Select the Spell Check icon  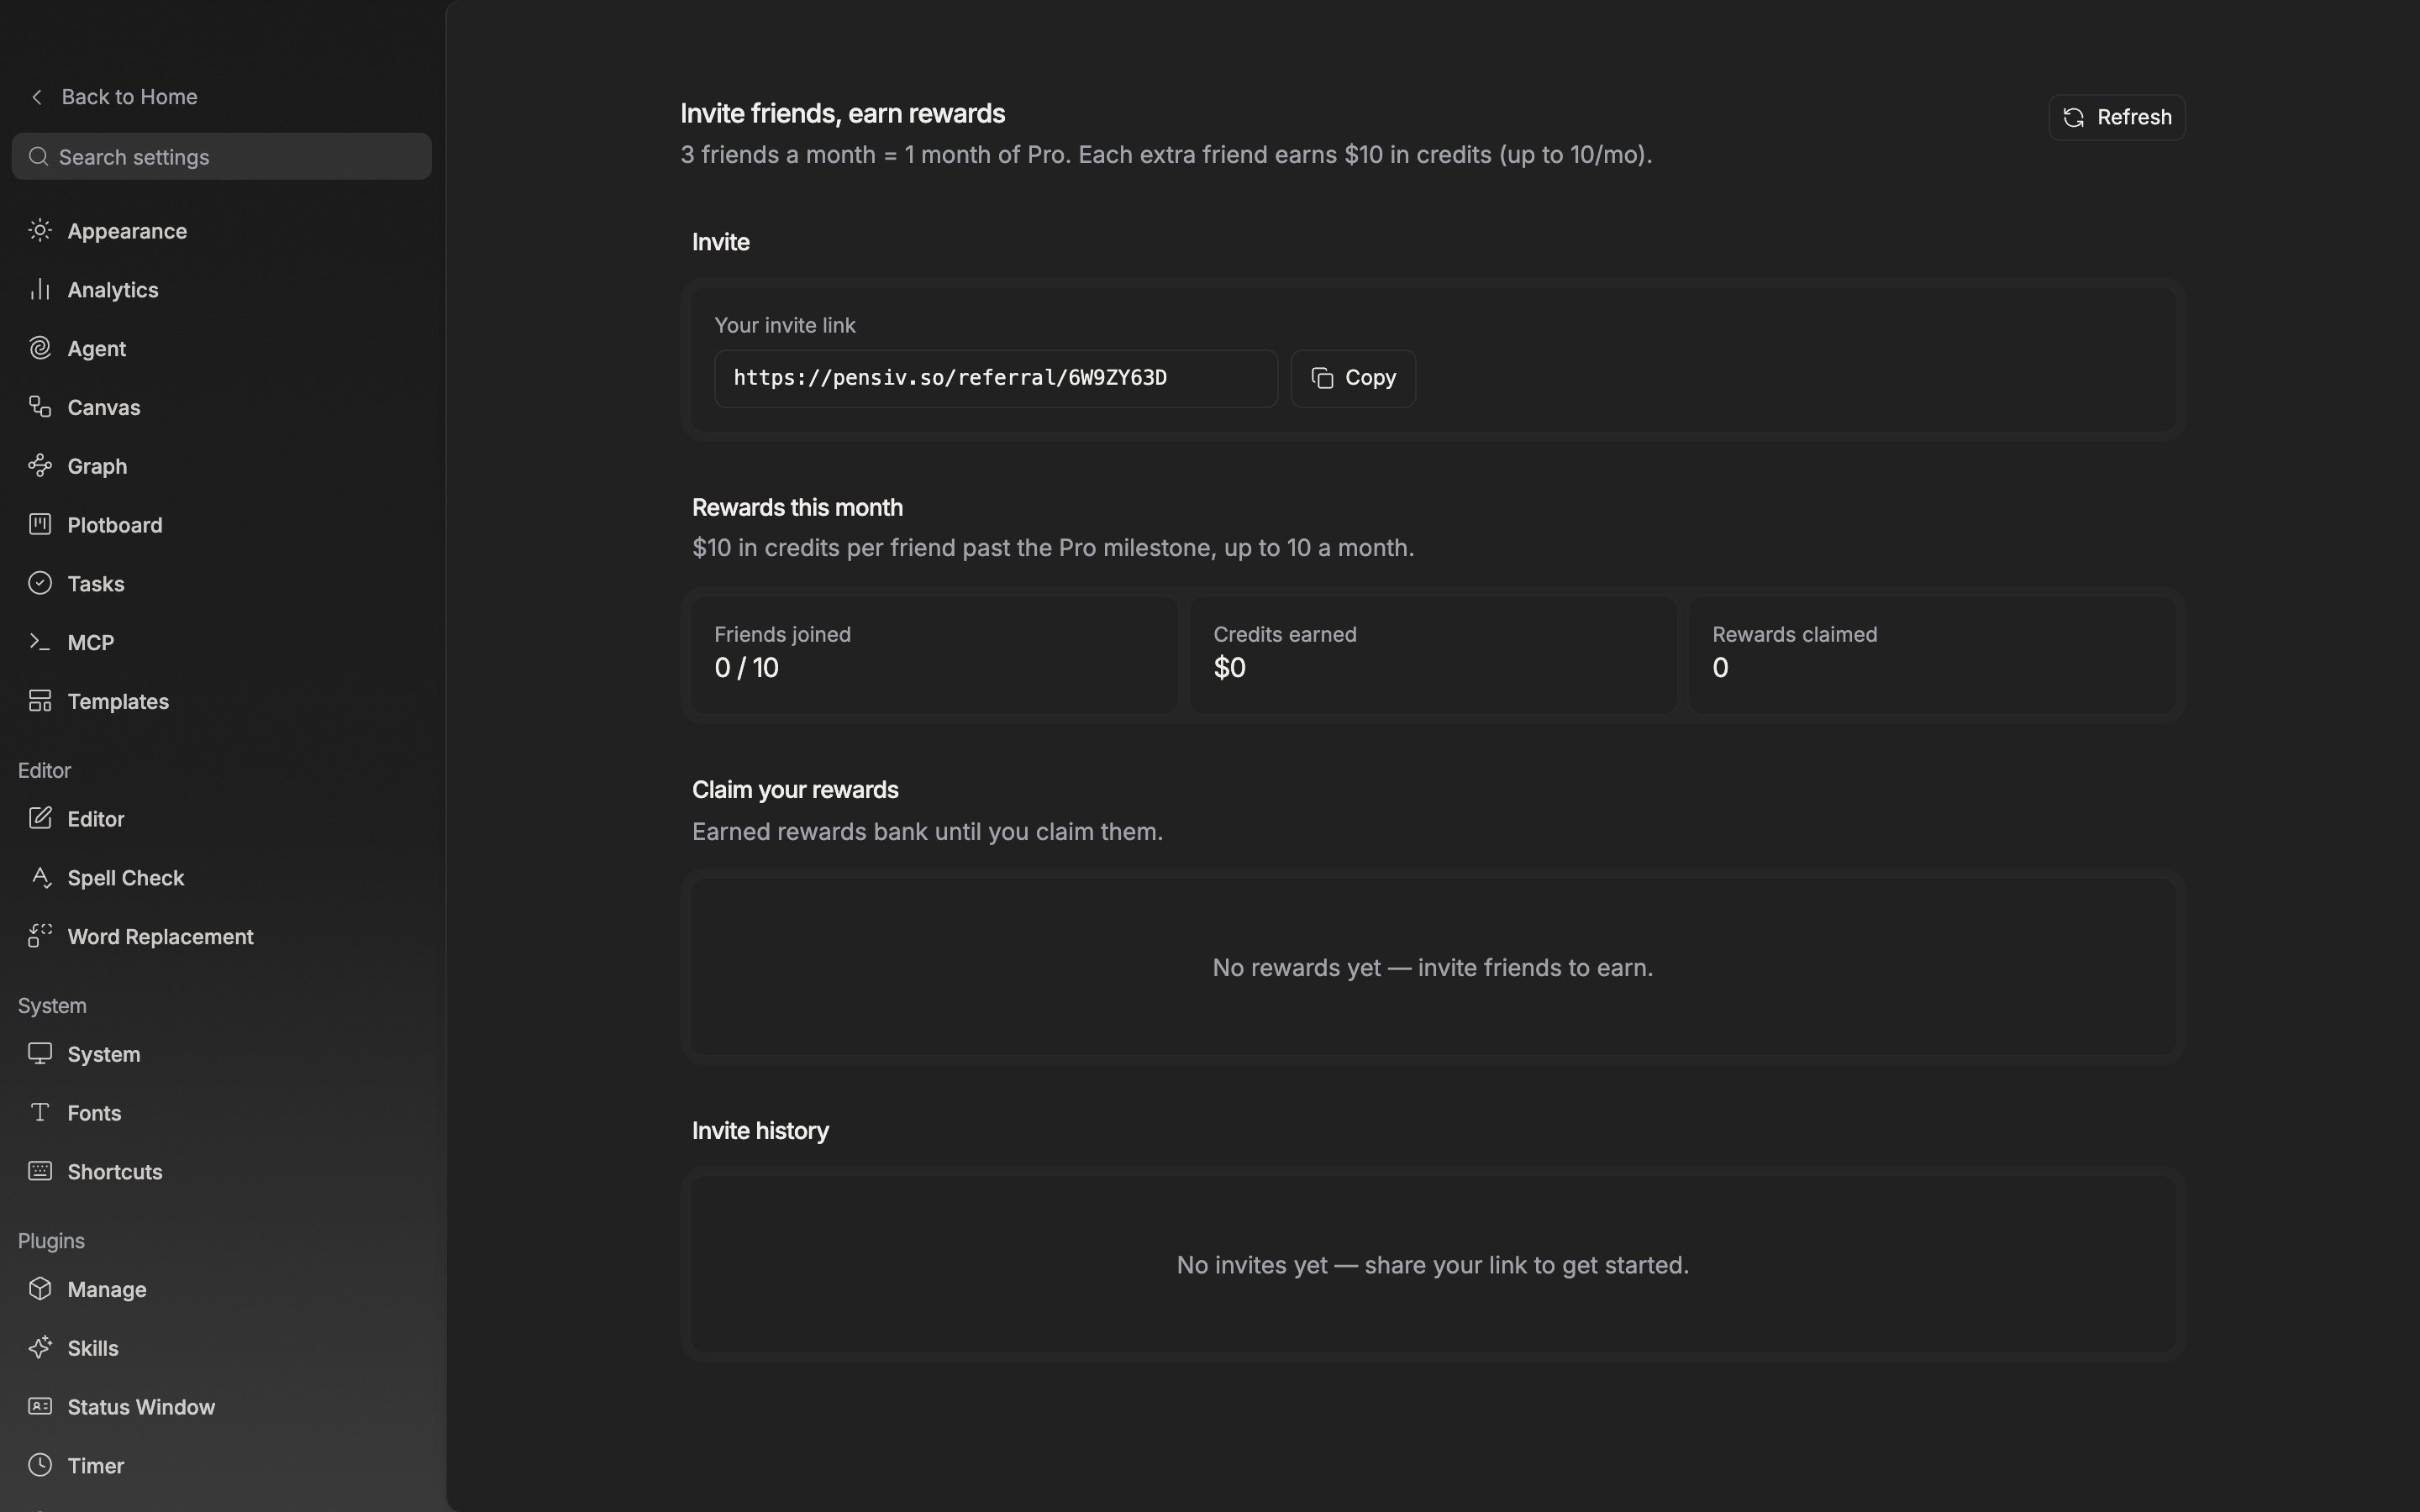point(40,878)
